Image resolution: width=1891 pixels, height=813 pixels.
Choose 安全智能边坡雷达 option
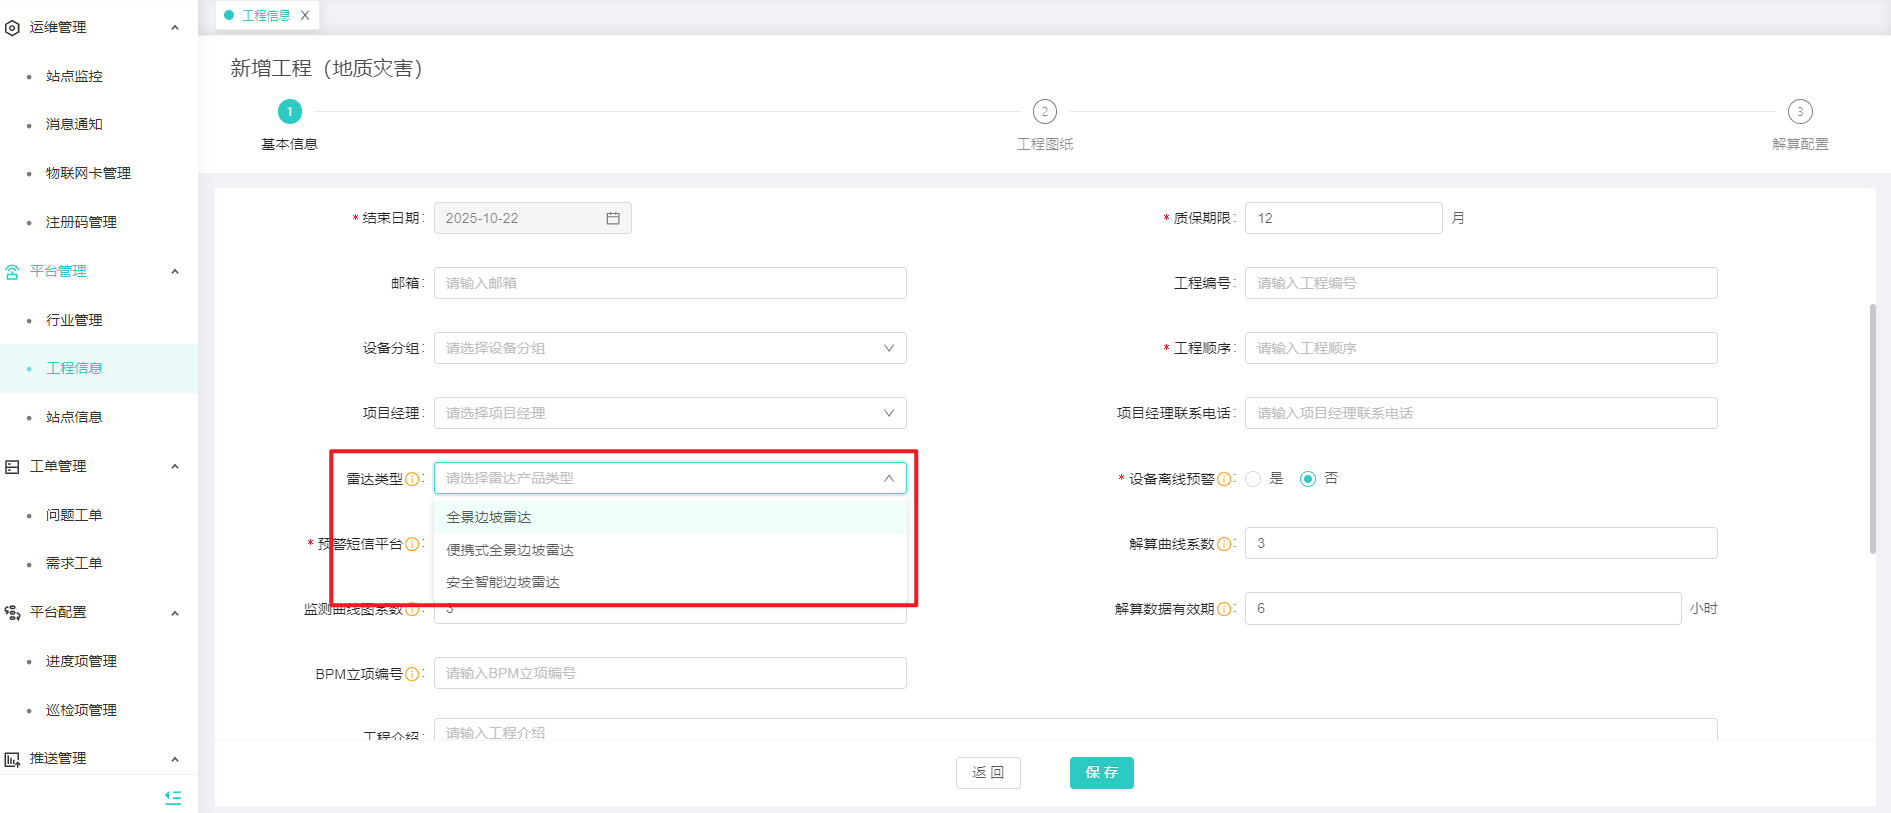[503, 582]
